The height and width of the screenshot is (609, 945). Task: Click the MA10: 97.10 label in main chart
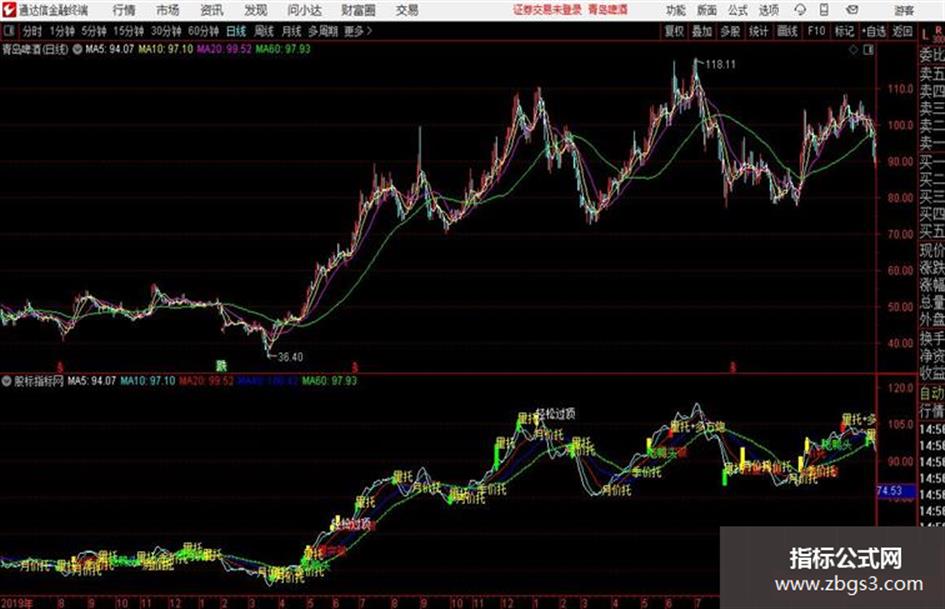(x=166, y=49)
